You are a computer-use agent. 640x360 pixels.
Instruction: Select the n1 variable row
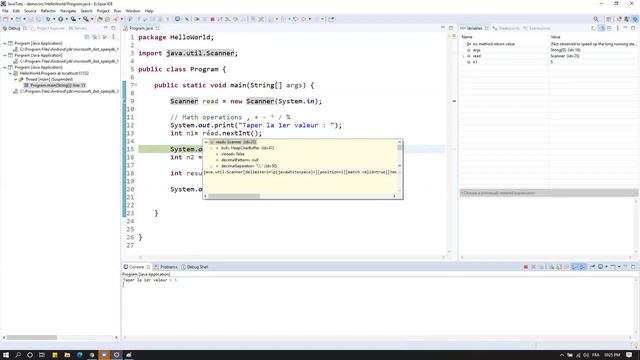[548, 62]
